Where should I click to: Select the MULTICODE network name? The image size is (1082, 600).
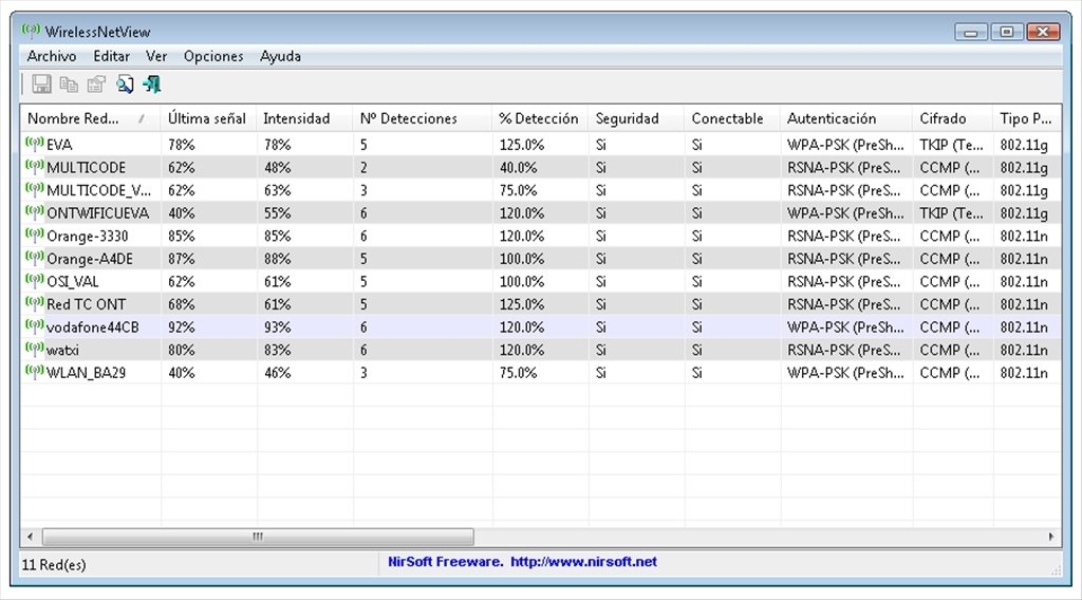click(x=86, y=168)
